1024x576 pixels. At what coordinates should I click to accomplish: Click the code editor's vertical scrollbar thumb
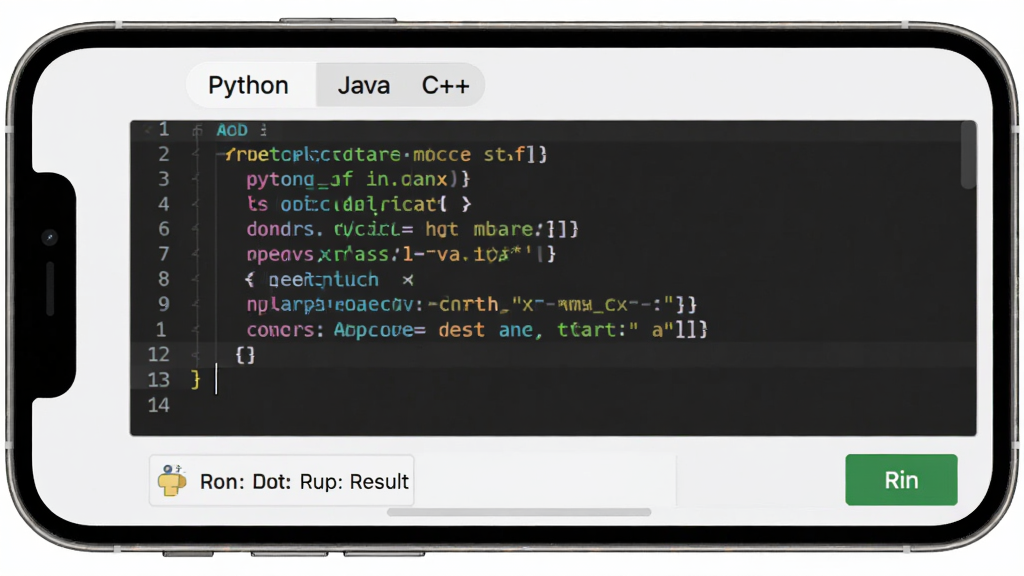tap(968, 156)
